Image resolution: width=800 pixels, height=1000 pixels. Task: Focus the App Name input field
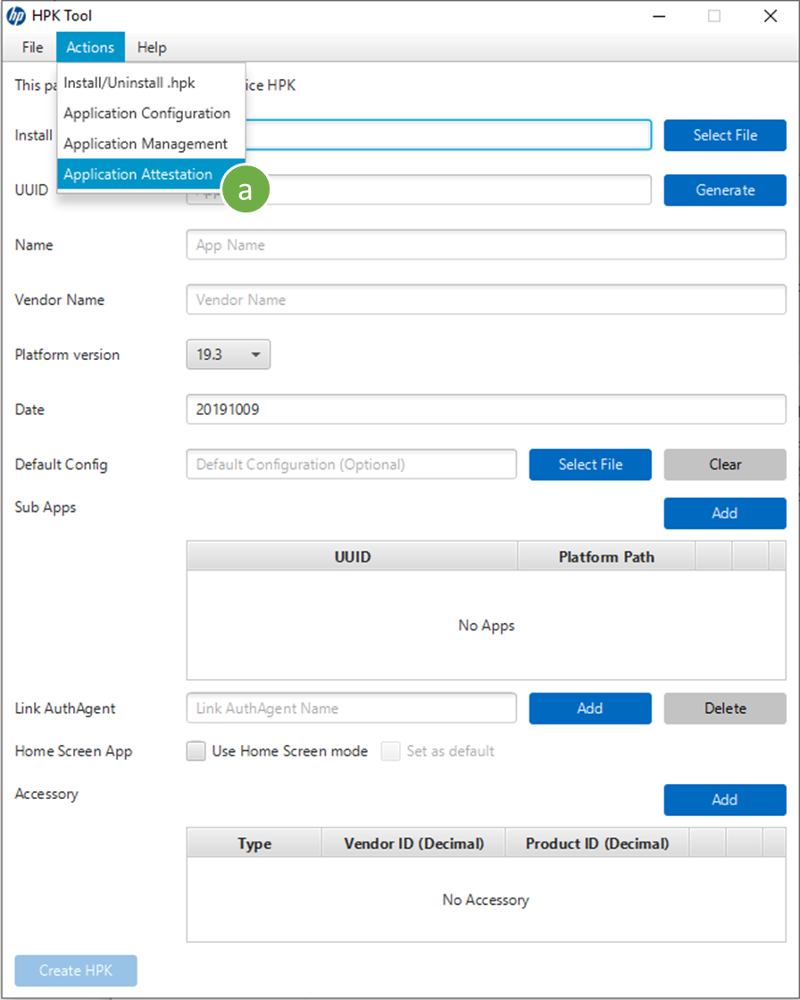click(486, 245)
